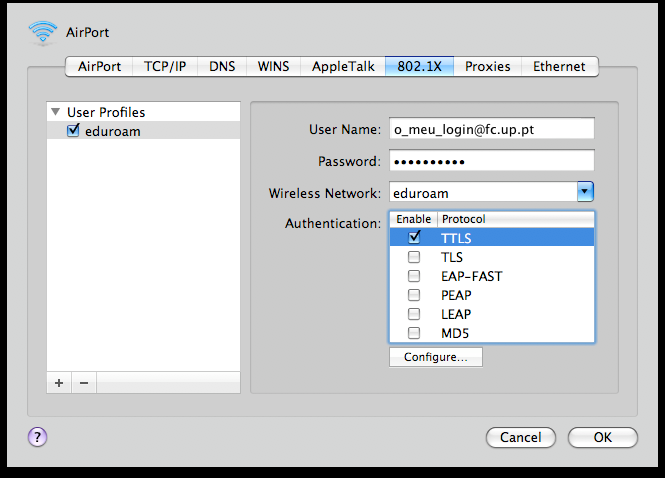Click into the Password field

[492, 161]
